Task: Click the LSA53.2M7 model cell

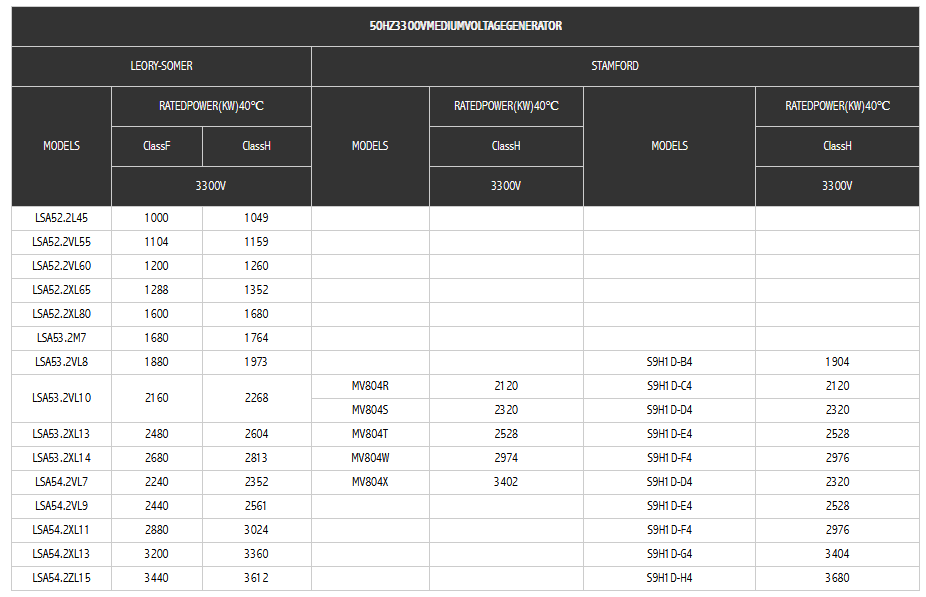Action: coord(61,338)
